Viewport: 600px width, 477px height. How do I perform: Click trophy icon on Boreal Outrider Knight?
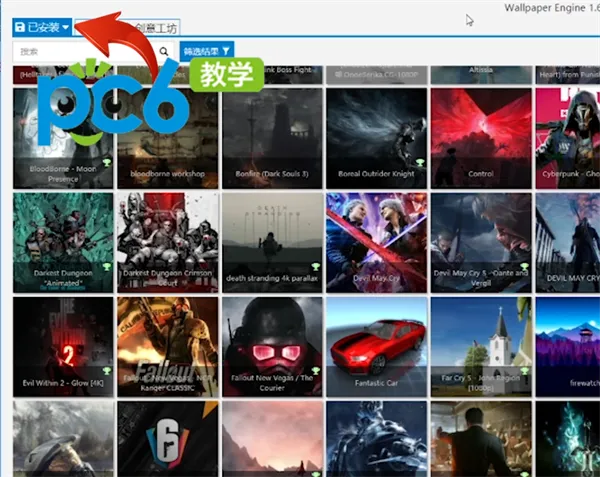pos(420,163)
